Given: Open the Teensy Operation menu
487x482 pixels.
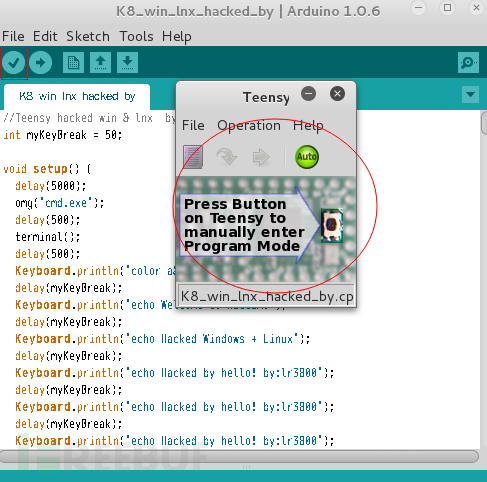Looking at the screenshot, I should 249,126.
